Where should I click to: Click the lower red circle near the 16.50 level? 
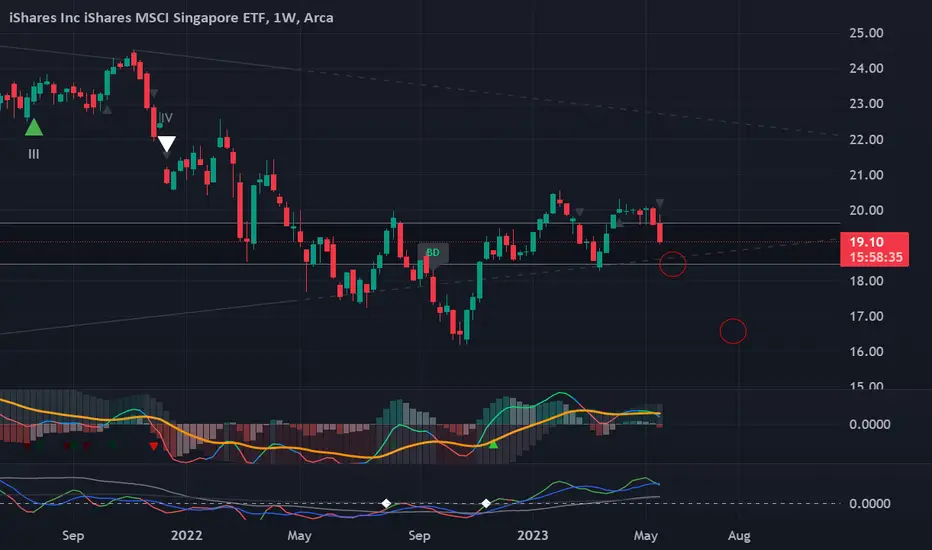click(x=733, y=331)
